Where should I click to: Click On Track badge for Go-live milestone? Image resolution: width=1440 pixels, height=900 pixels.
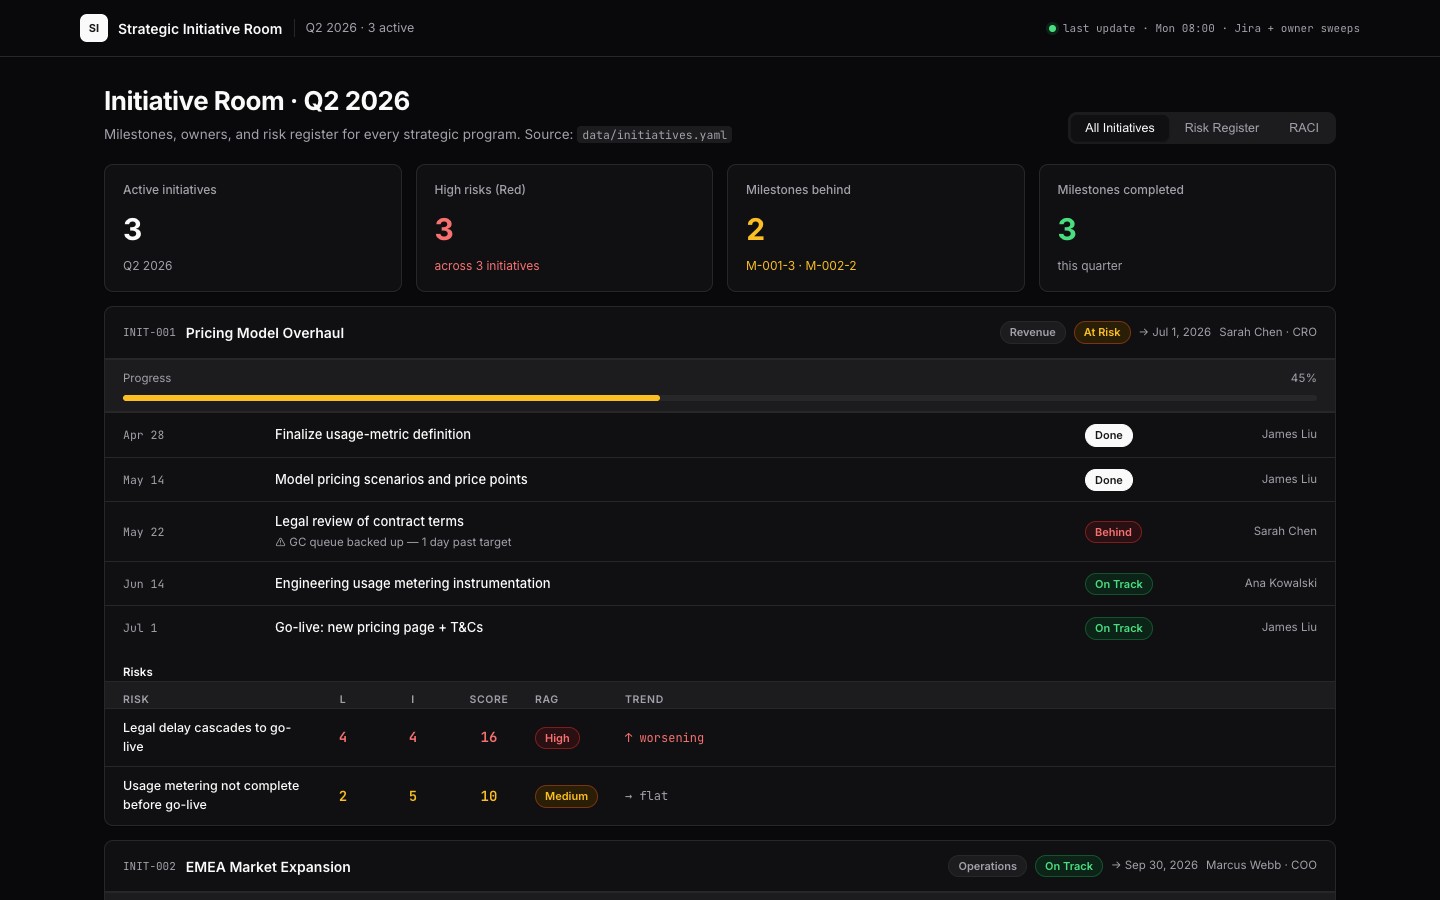coord(1119,628)
